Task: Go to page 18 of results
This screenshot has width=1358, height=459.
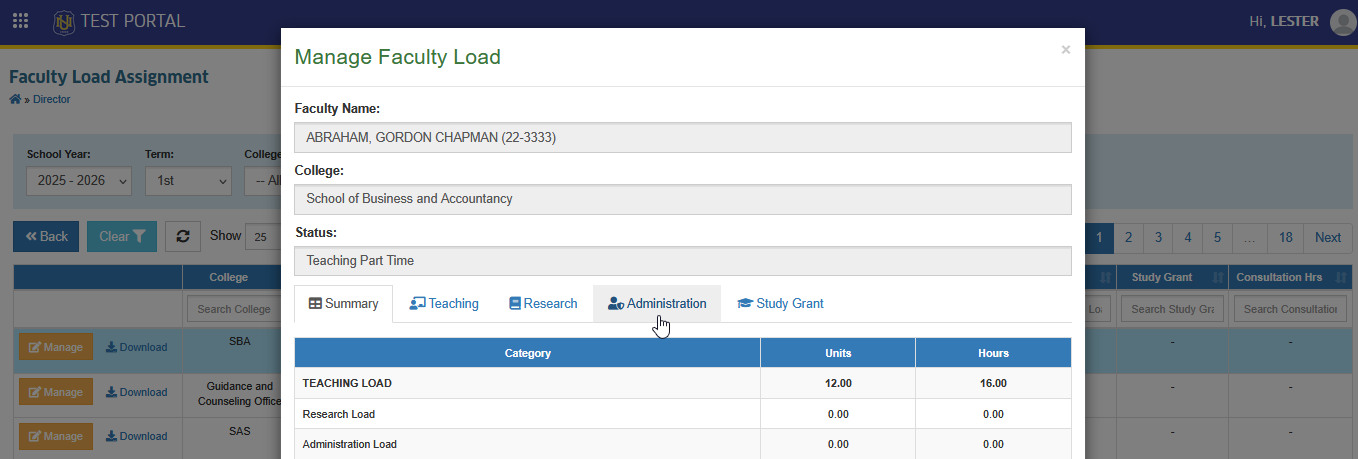Action: pos(1286,237)
